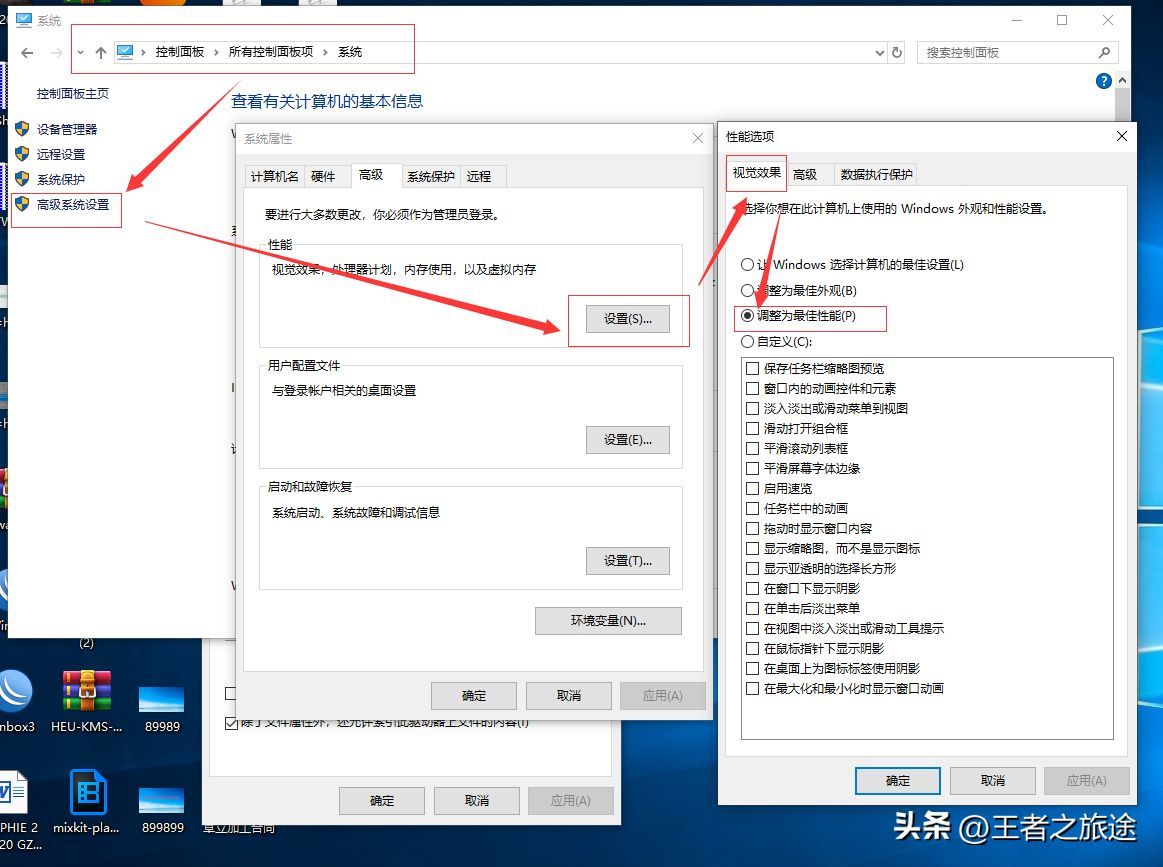The image size is (1163, 867).
Task: Open the blue help question mark icon
Action: [x=1104, y=81]
